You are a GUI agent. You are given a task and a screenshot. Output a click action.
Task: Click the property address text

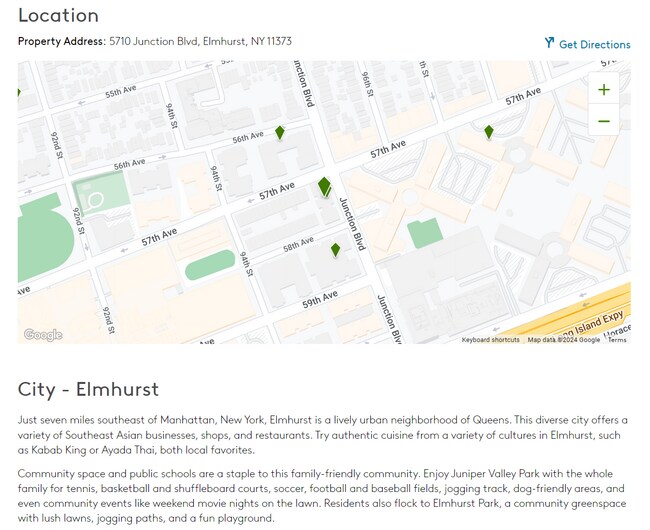point(200,41)
